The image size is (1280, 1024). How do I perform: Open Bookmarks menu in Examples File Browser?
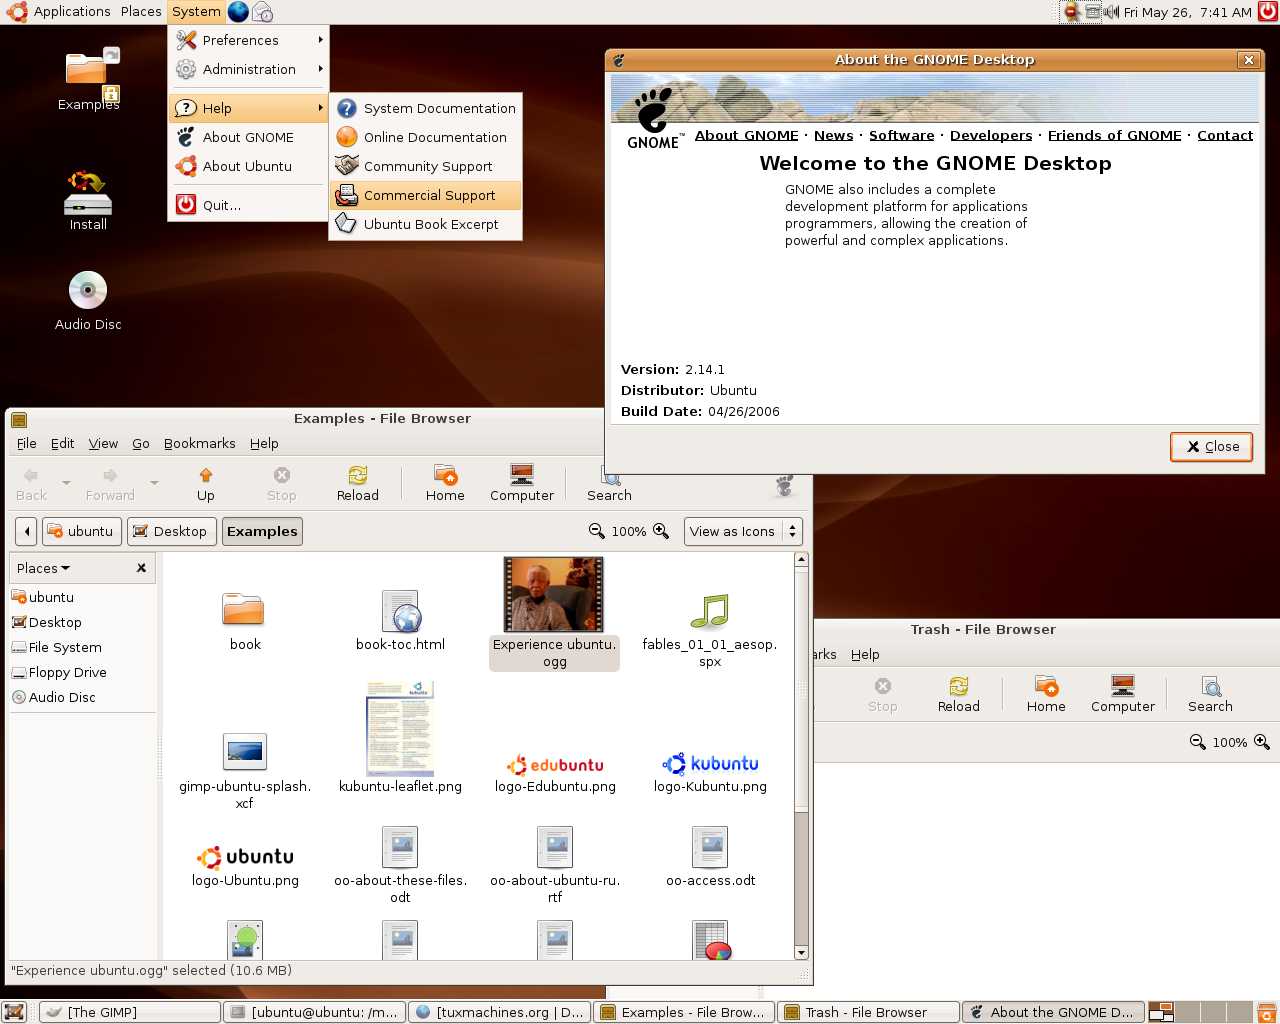coord(200,443)
